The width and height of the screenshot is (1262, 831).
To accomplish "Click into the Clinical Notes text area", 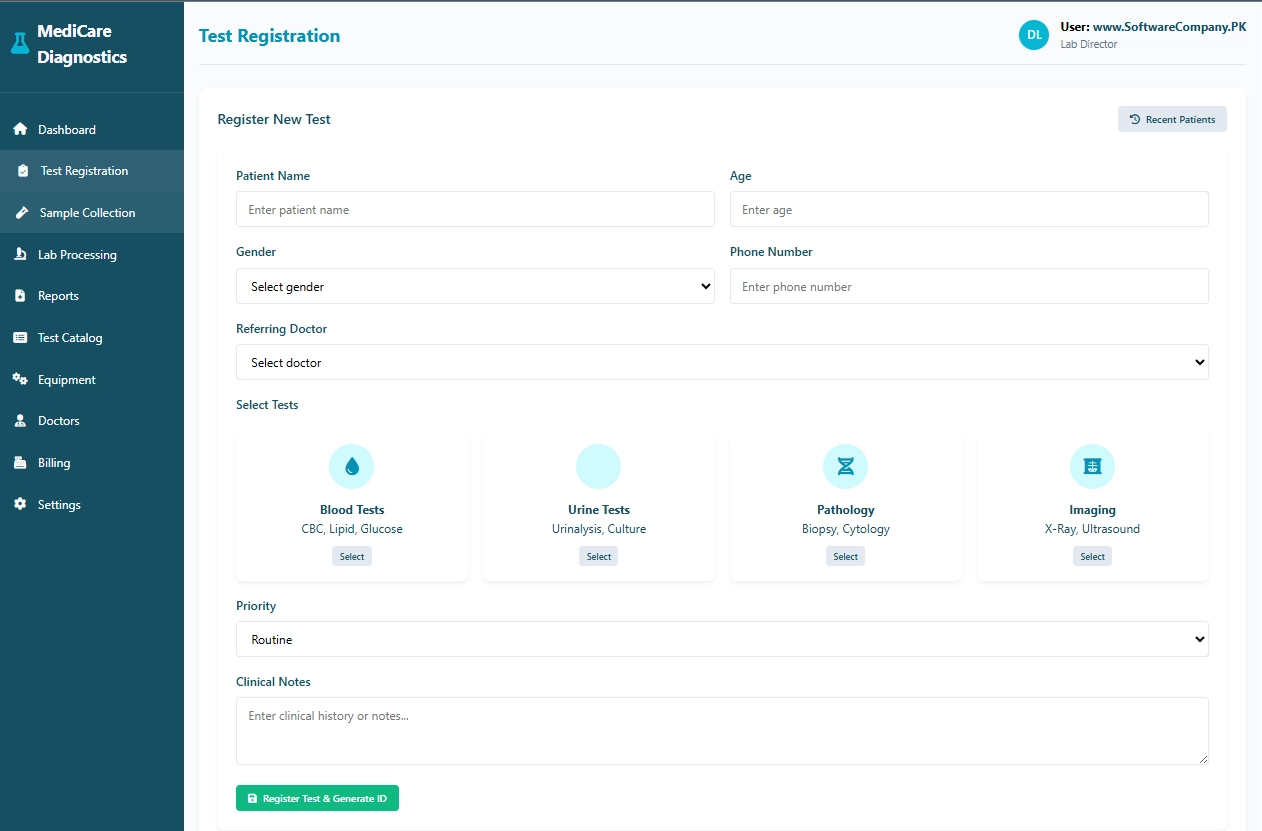I will click(x=722, y=731).
